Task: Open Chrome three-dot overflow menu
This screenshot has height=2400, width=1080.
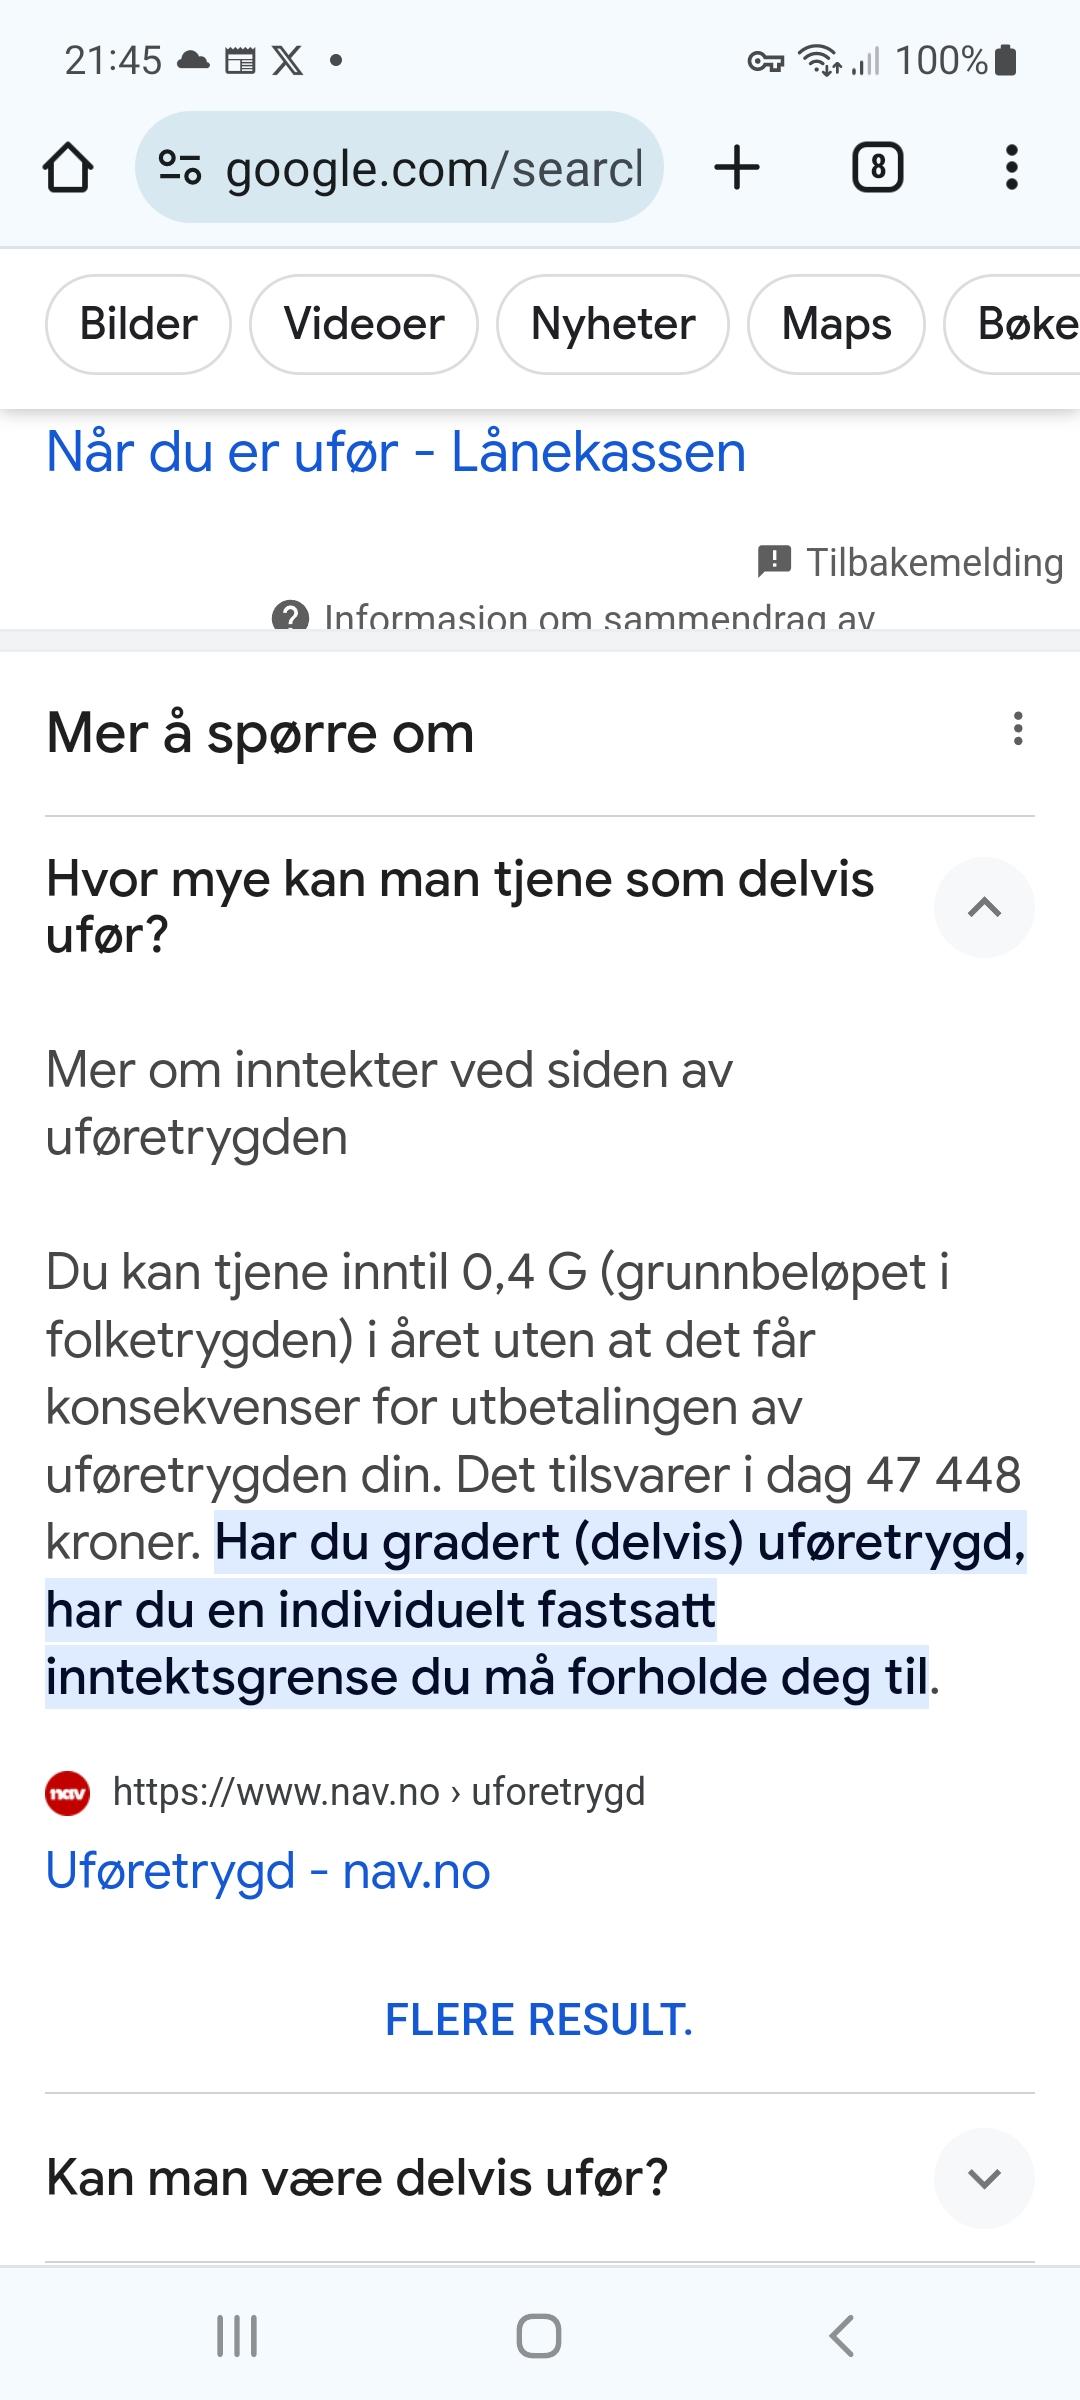Action: [1012, 167]
